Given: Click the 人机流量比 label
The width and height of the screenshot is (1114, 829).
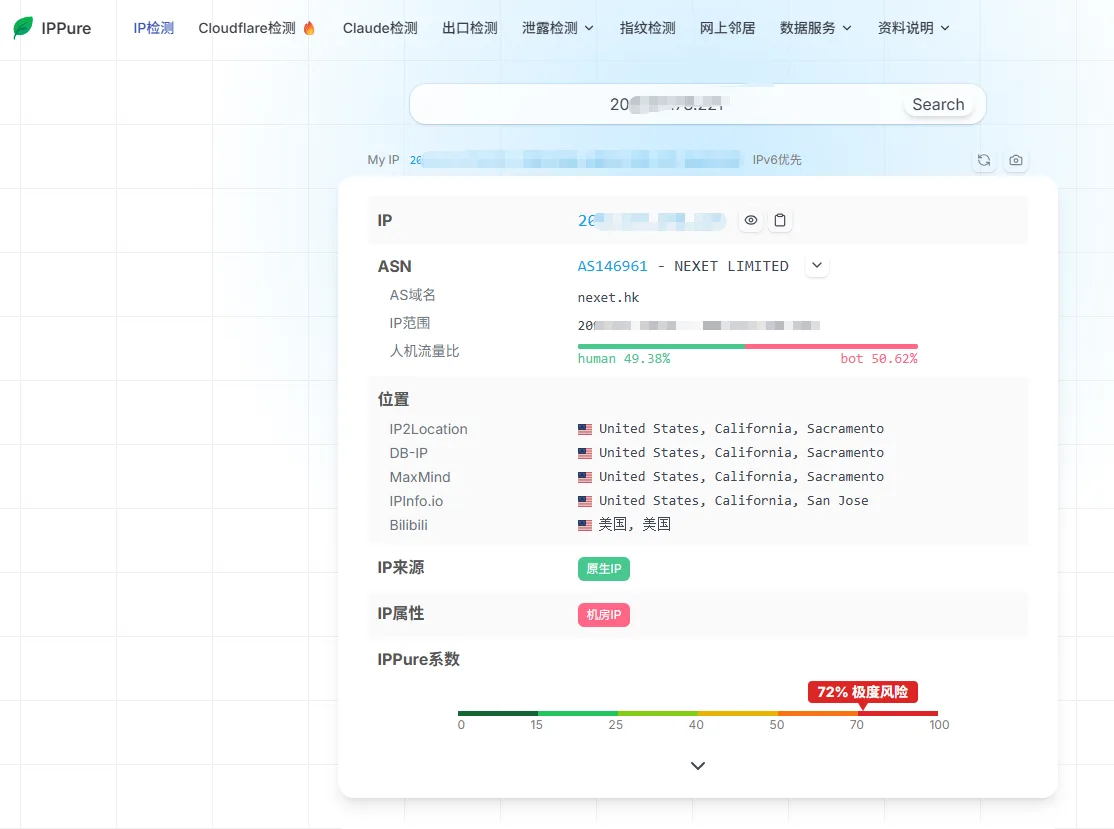Looking at the screenshot, I should click(424, 351).
